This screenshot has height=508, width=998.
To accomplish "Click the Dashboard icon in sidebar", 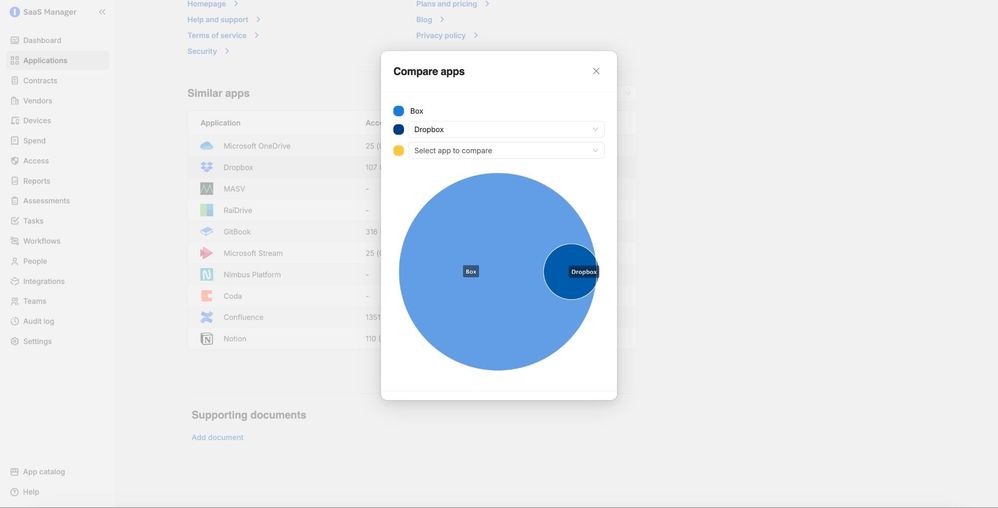I will point(14,40).
